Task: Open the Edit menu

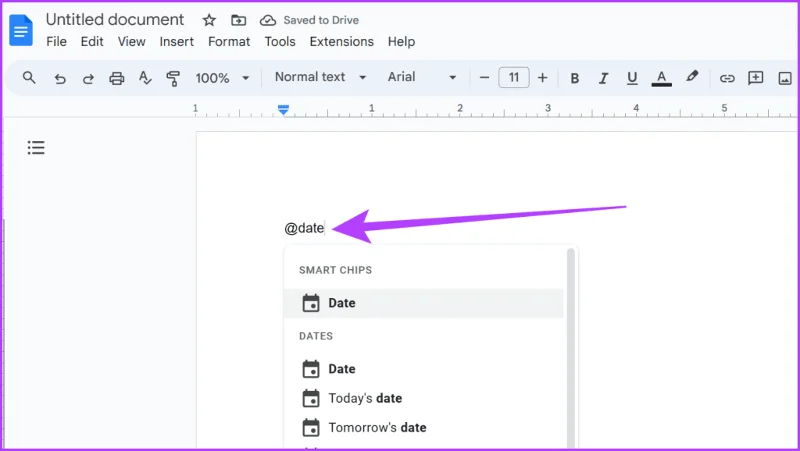Action: 92,41
